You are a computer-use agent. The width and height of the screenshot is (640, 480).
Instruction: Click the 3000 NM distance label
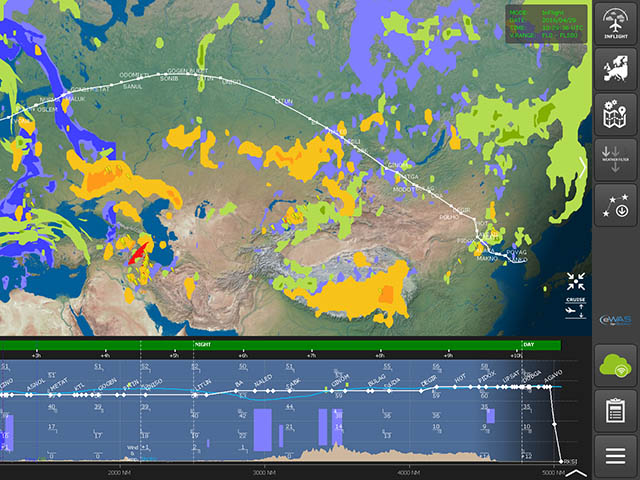pyautogui.click(x=264, y=473)
